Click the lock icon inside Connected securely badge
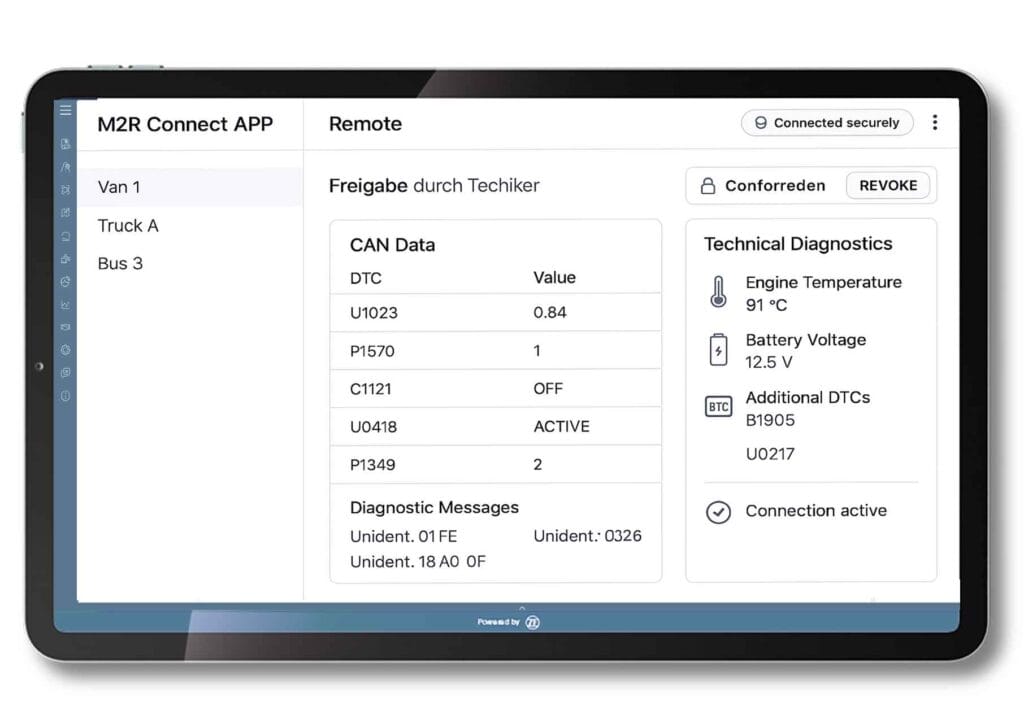This screenshot has height=715, width=1024. click(761, 122)
